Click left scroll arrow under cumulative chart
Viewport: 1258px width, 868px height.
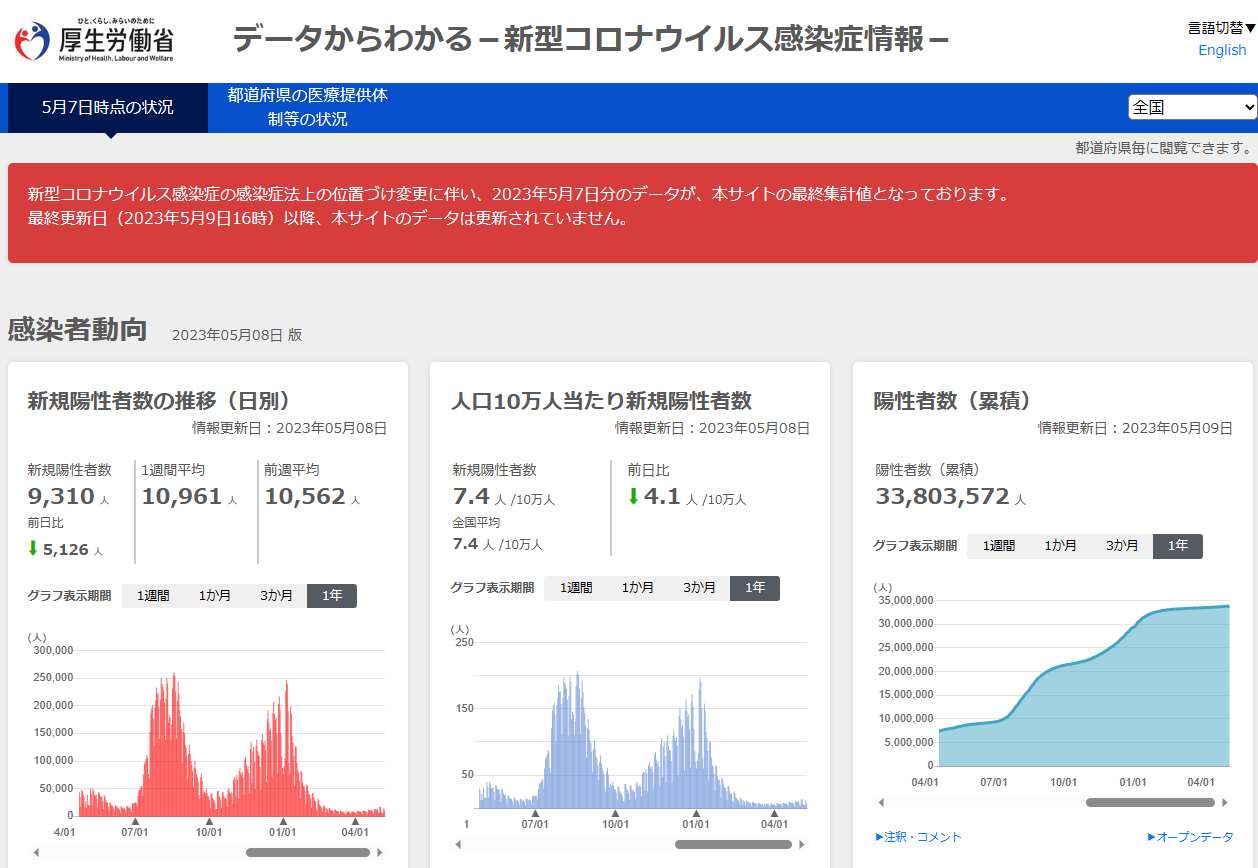click(x=881, y=802)
